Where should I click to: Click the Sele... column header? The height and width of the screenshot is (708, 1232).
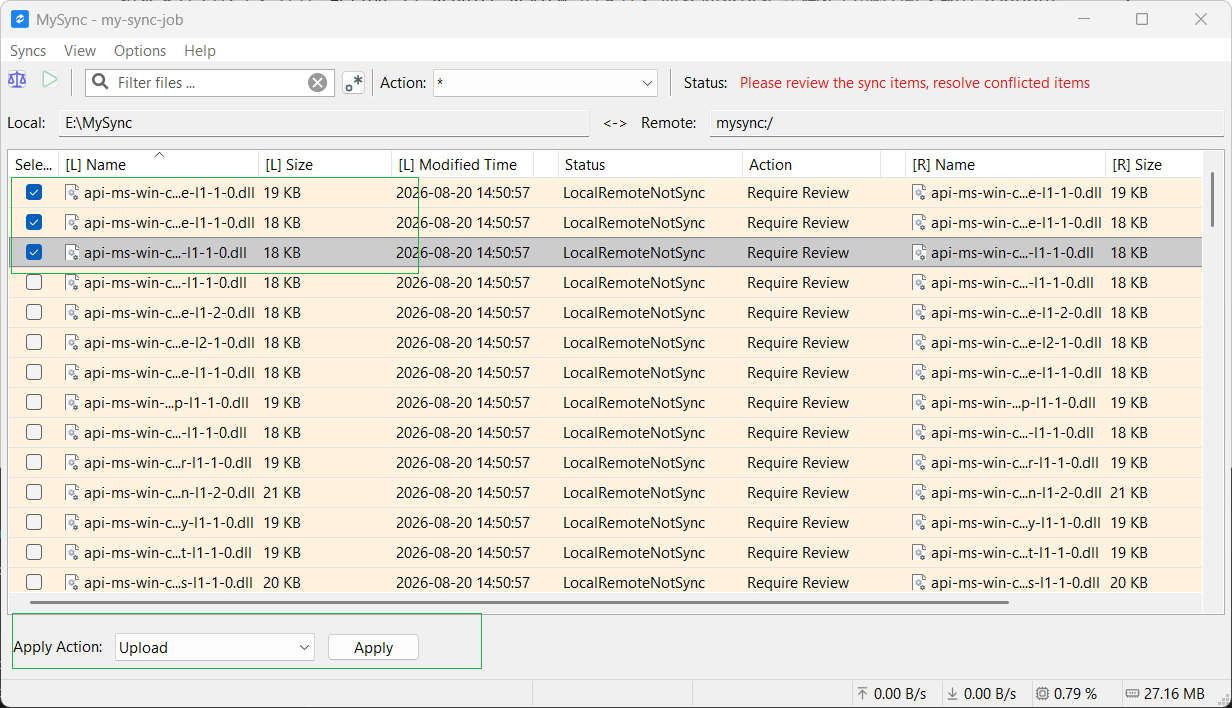34,165
